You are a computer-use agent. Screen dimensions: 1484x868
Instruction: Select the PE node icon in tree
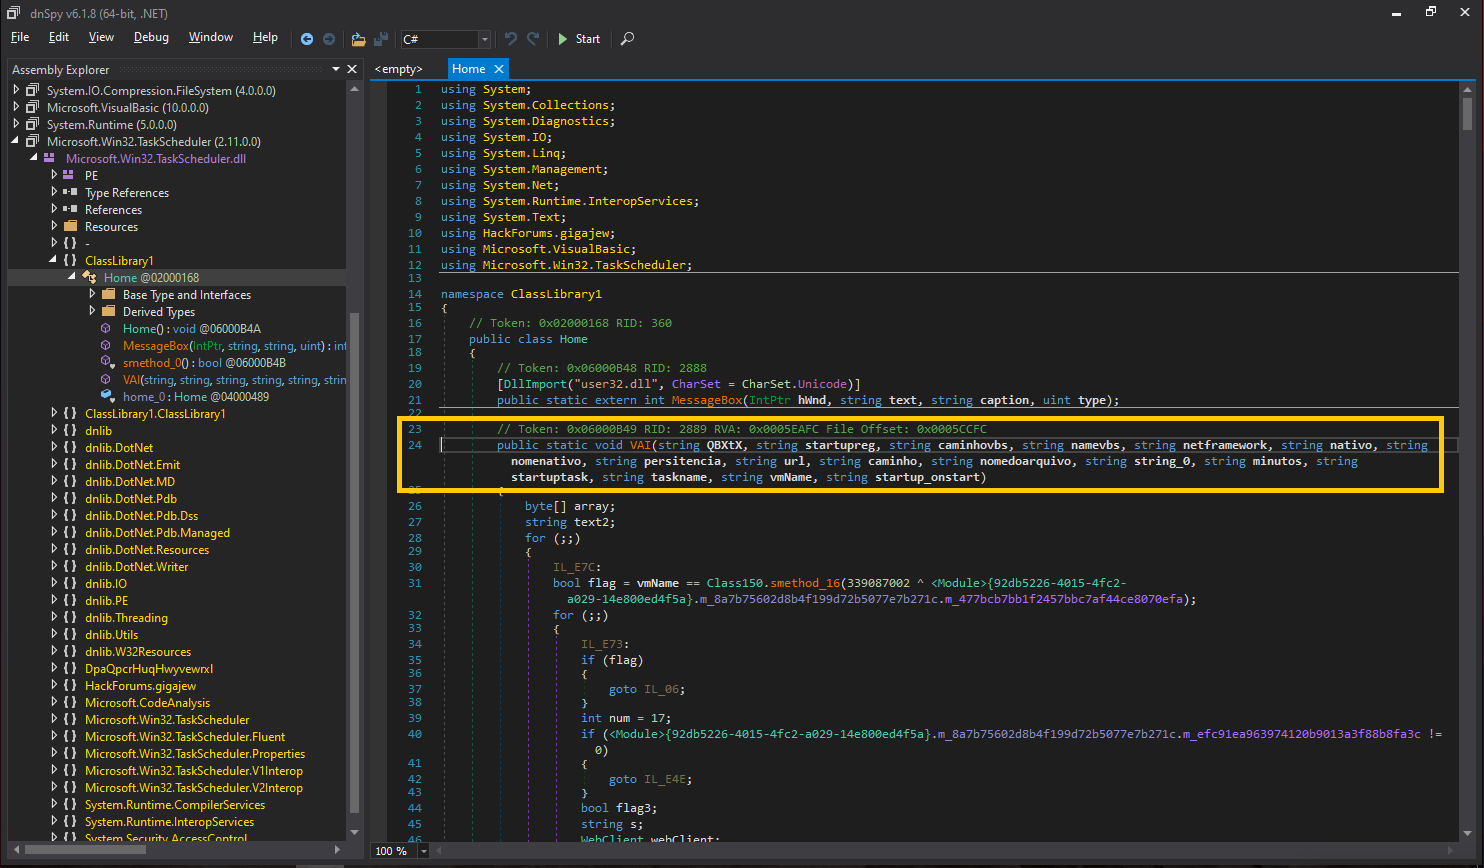point(69,175)
